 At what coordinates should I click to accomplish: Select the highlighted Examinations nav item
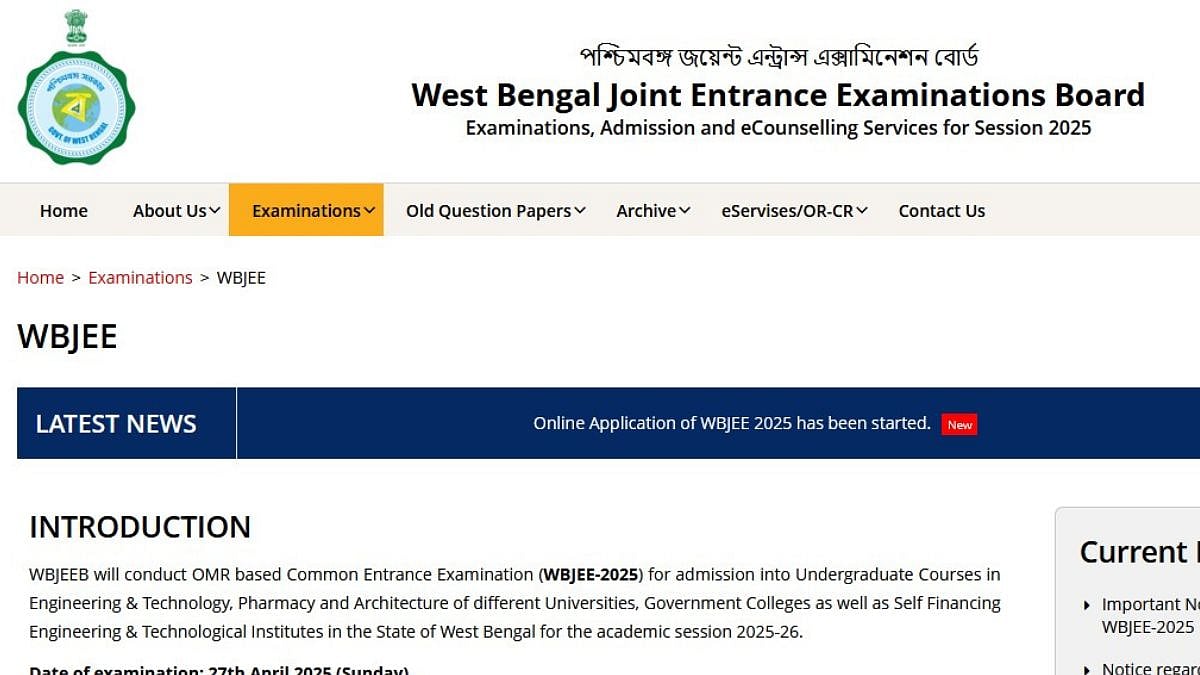306,210
